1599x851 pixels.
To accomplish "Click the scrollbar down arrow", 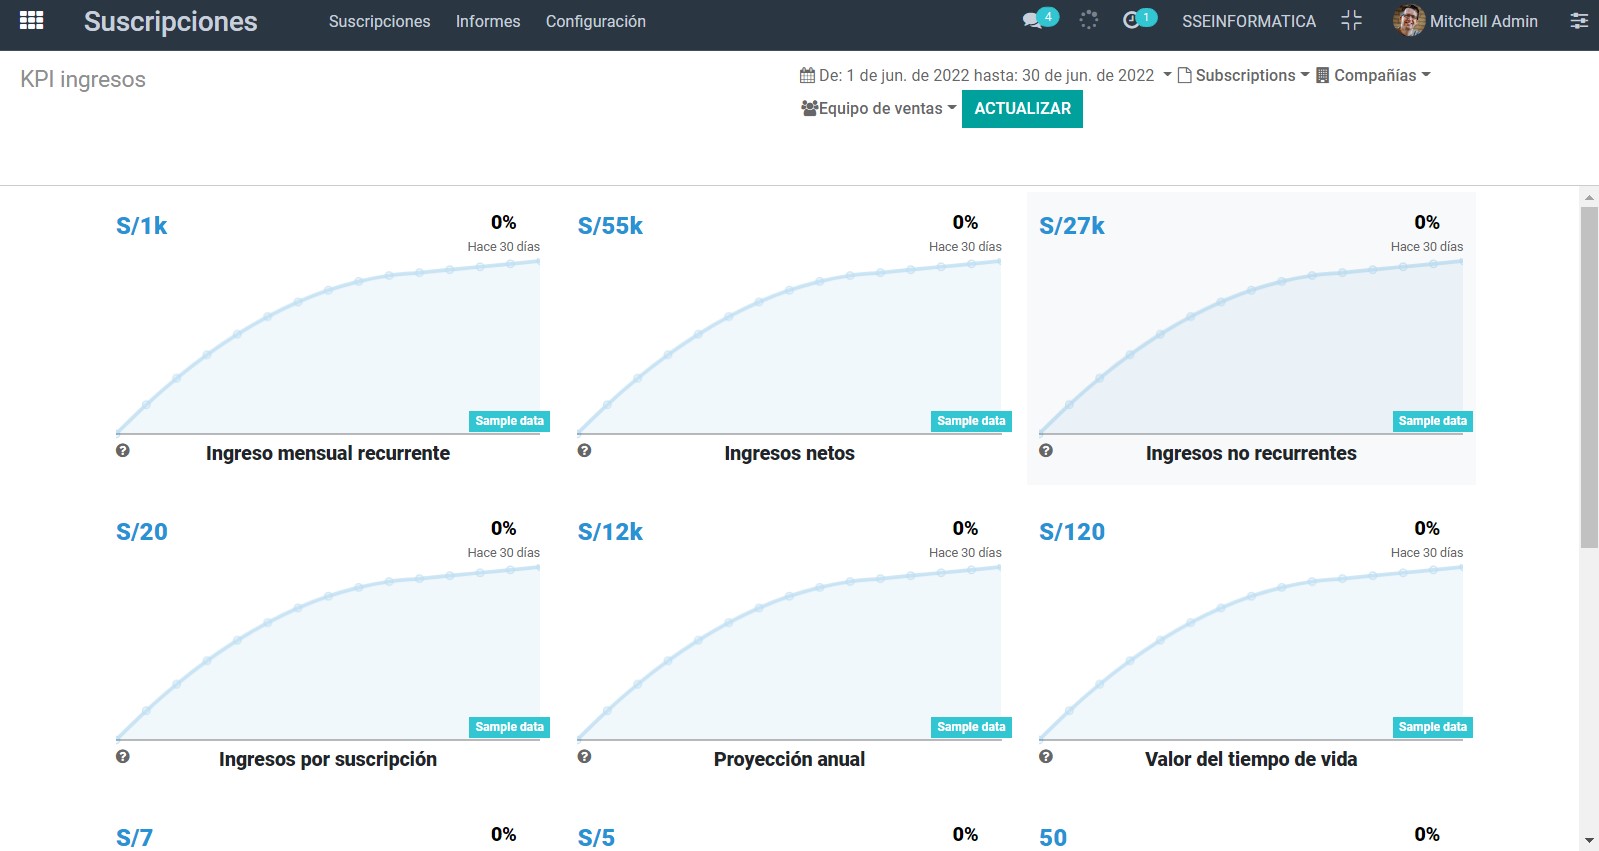I will point(1589,841).
